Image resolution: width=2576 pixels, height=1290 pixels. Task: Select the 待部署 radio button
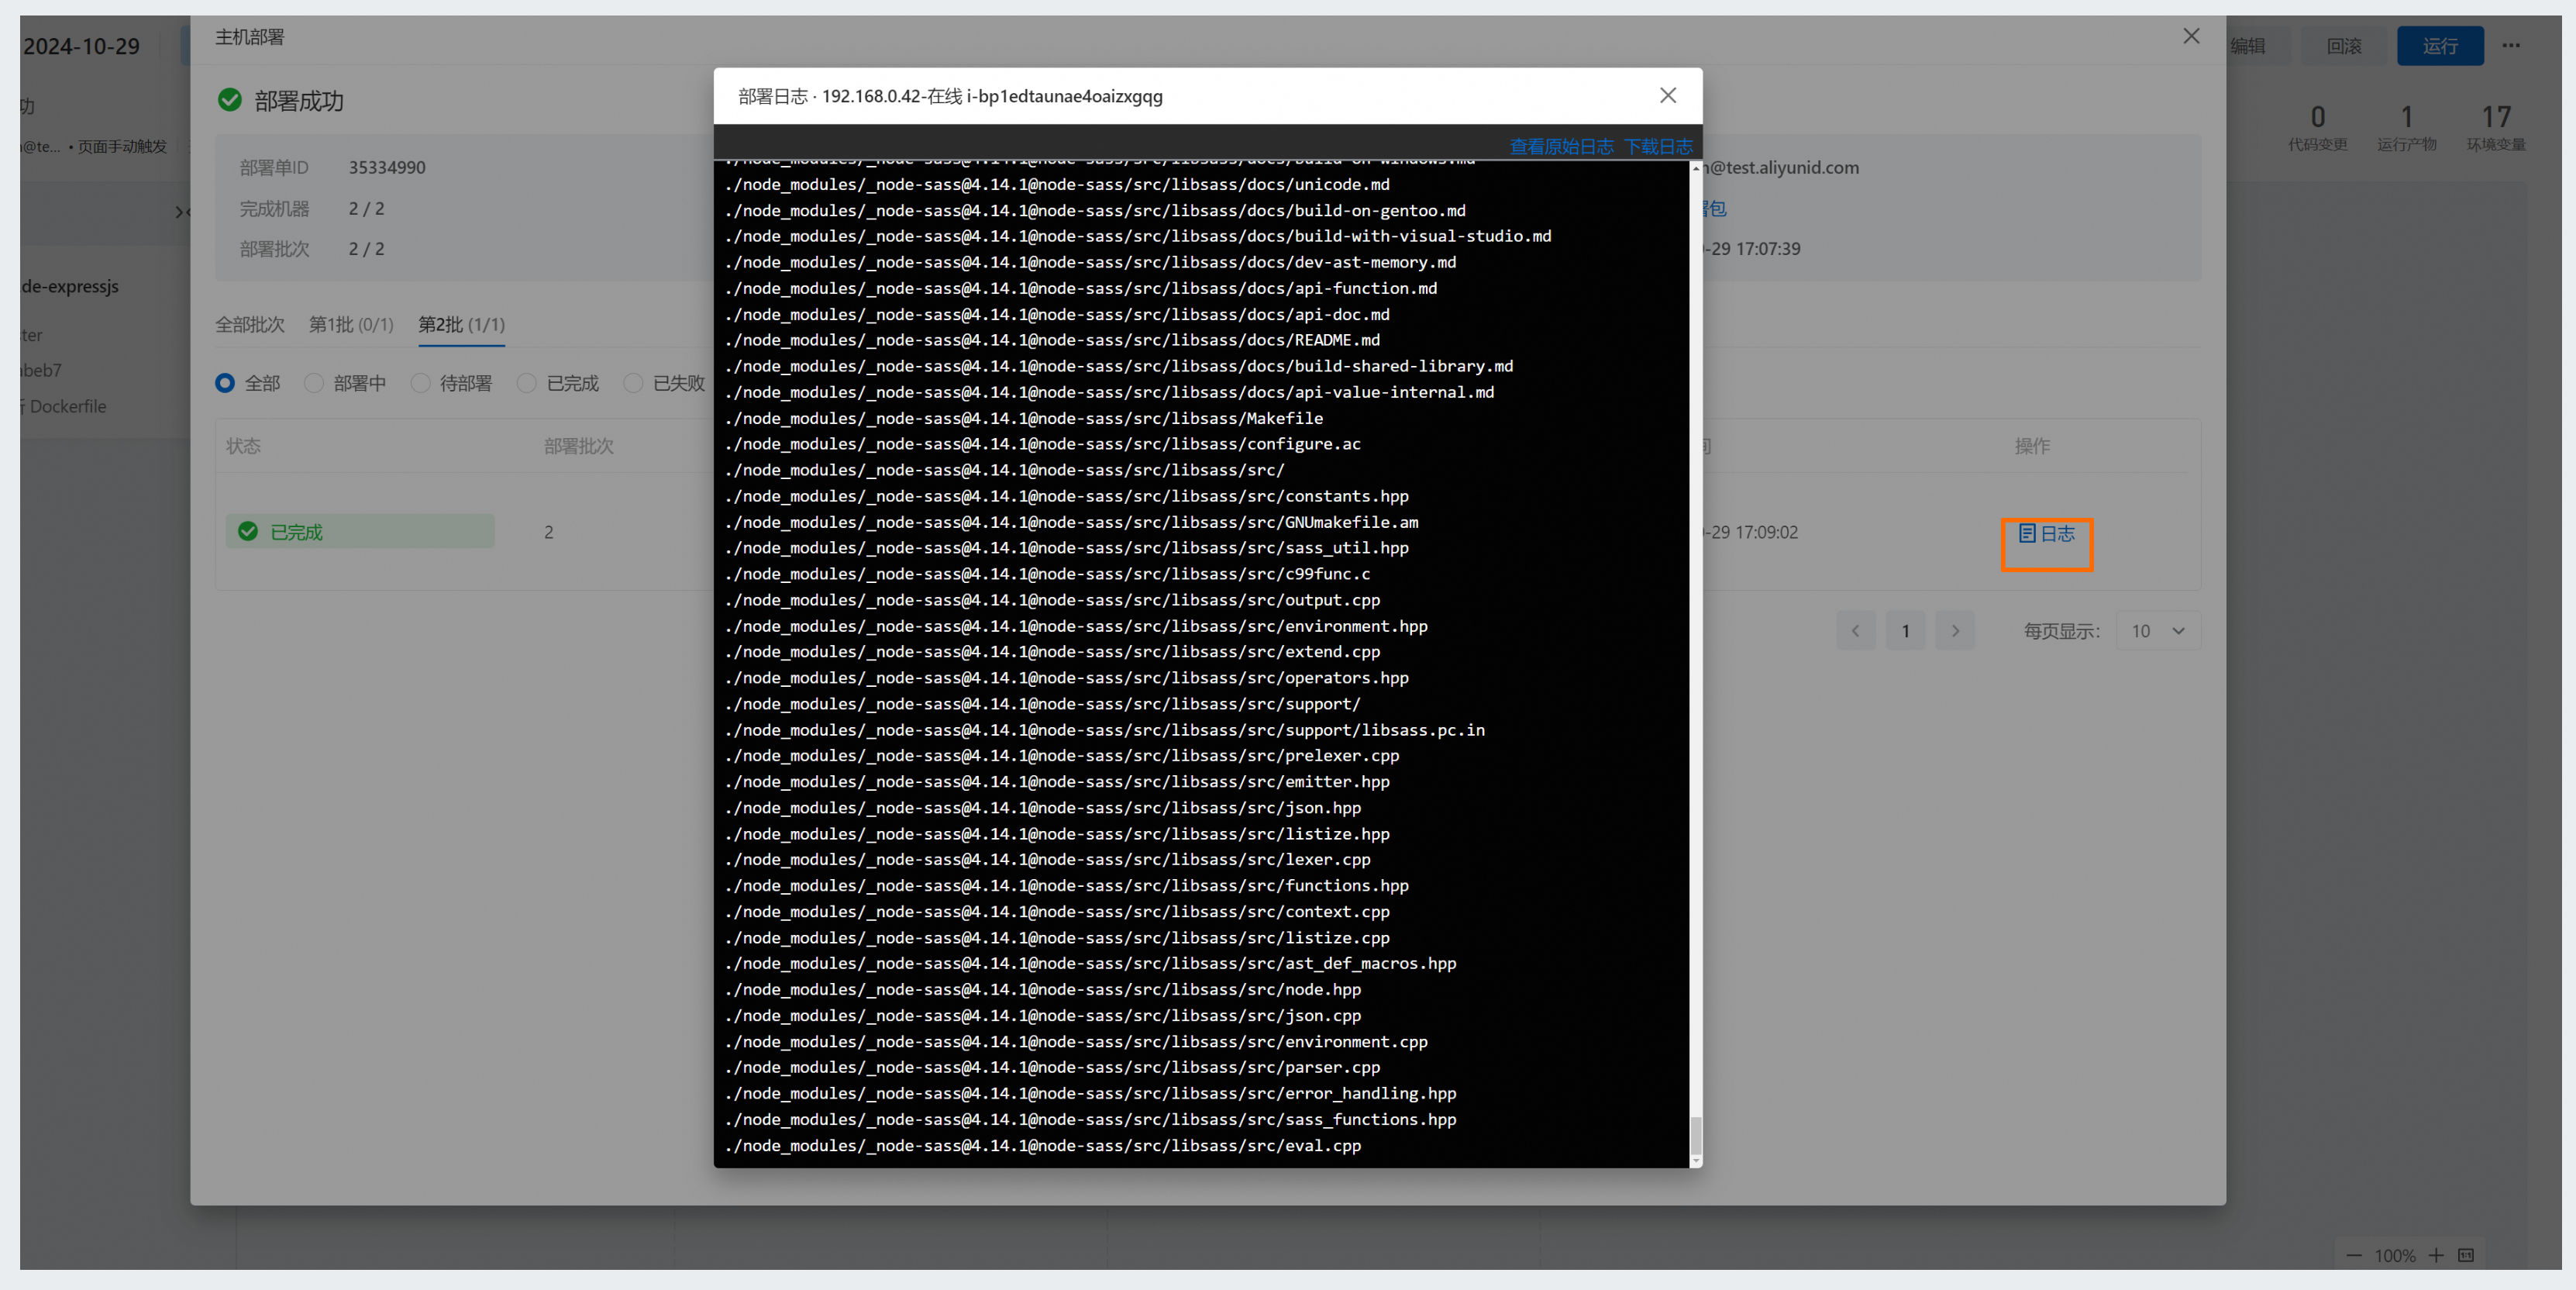coord(420,383)
